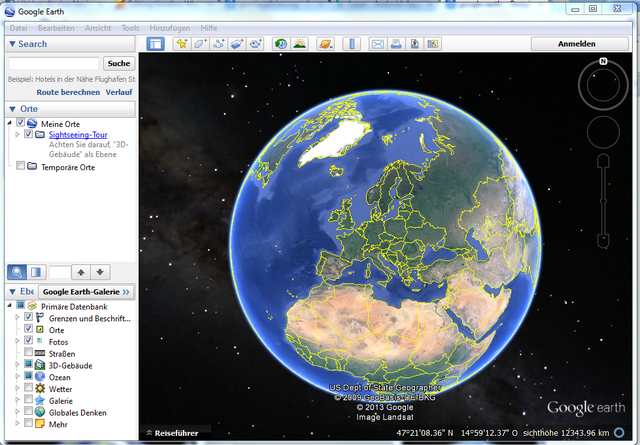Image resolution: width=640 pixels, height=445 pixels.
Task: Toggle the Orte layer checkbox
Action: 28,329
